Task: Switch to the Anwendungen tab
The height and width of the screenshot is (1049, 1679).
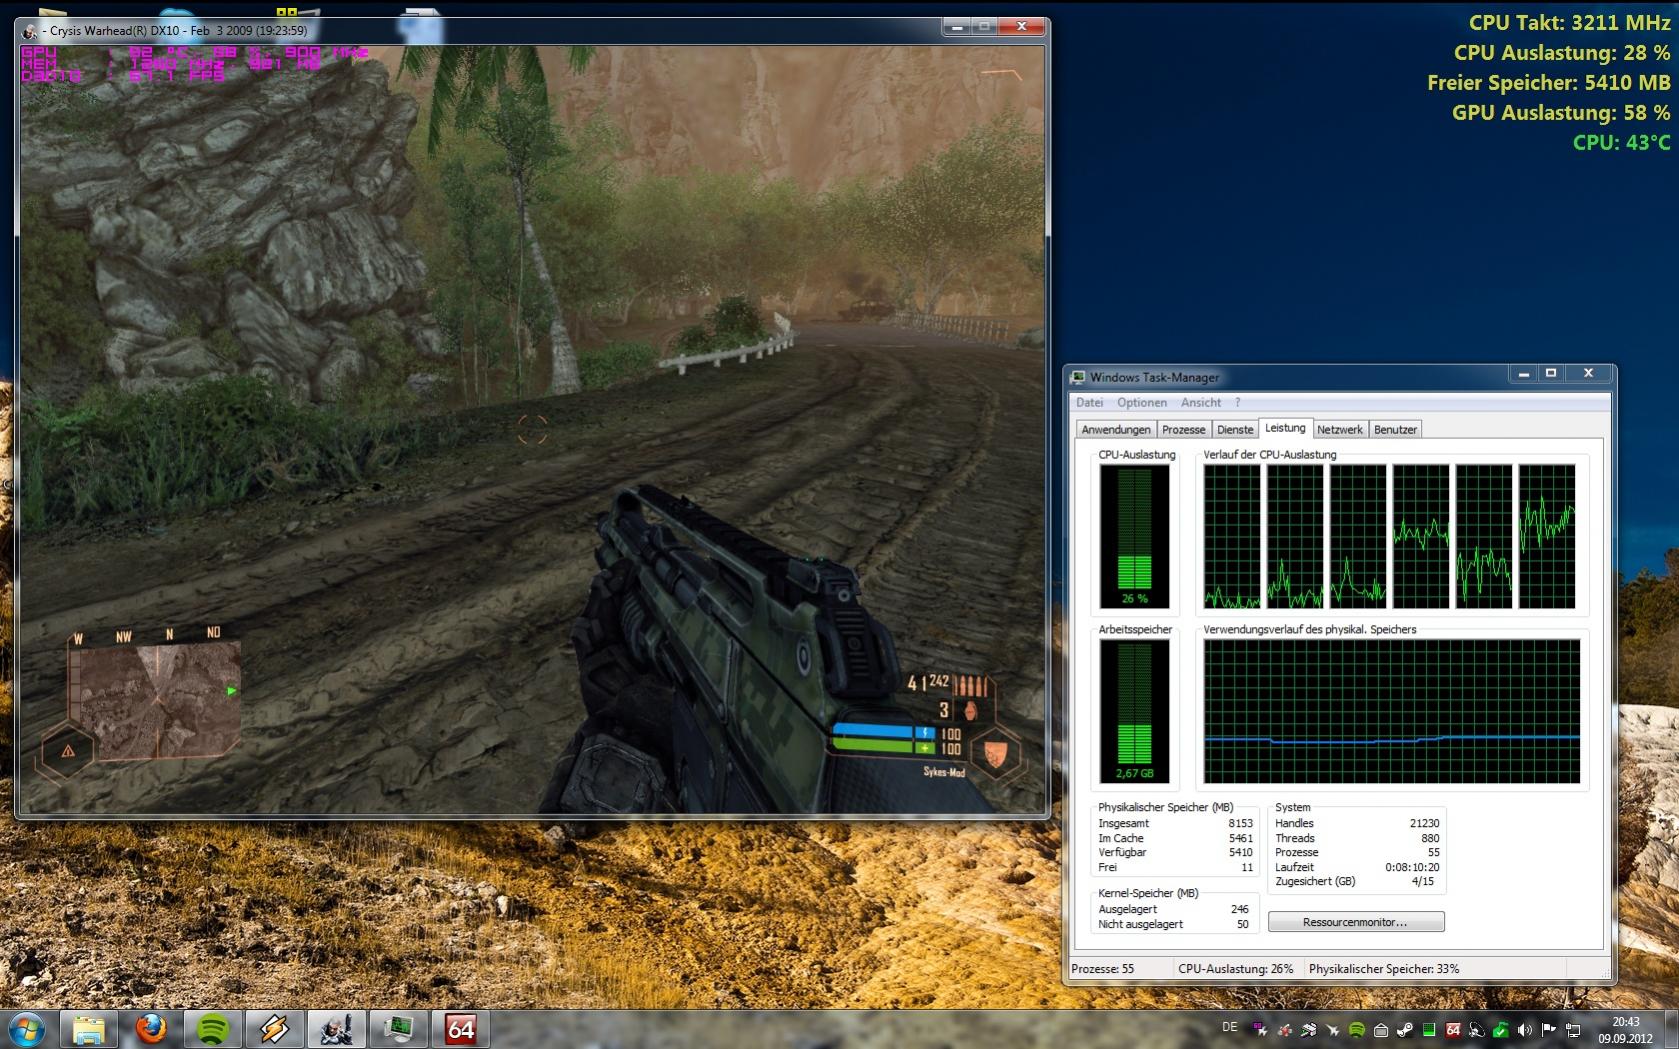Action: [x=1116, y=430]
